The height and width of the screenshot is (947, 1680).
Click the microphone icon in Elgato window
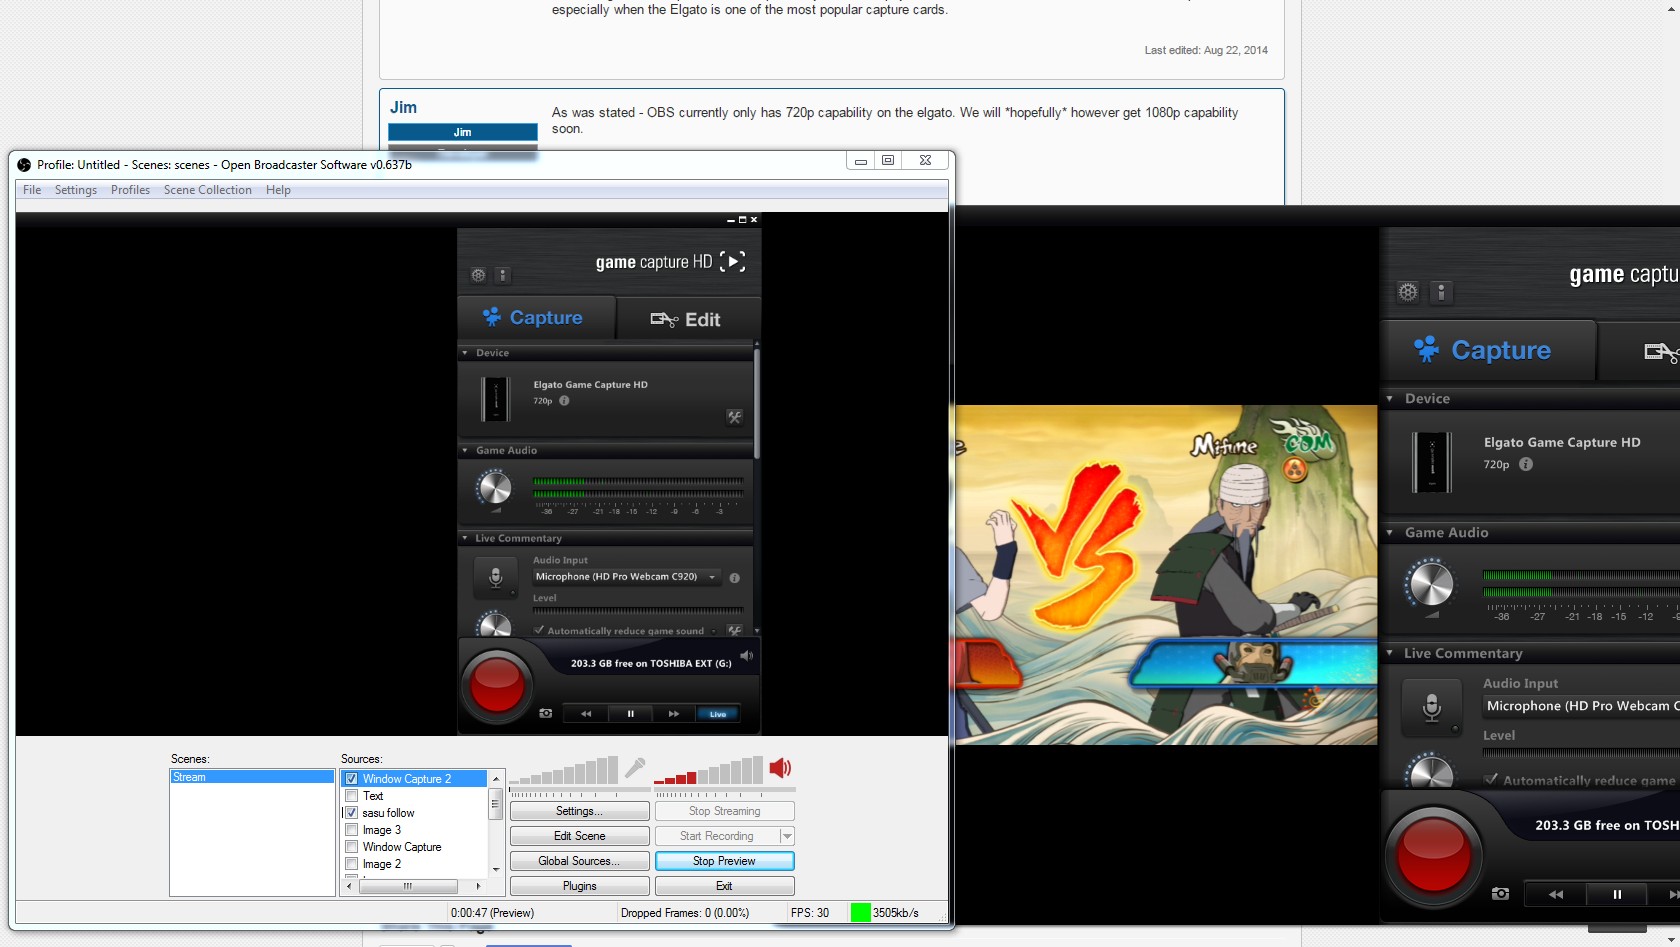click(1432, 707)
